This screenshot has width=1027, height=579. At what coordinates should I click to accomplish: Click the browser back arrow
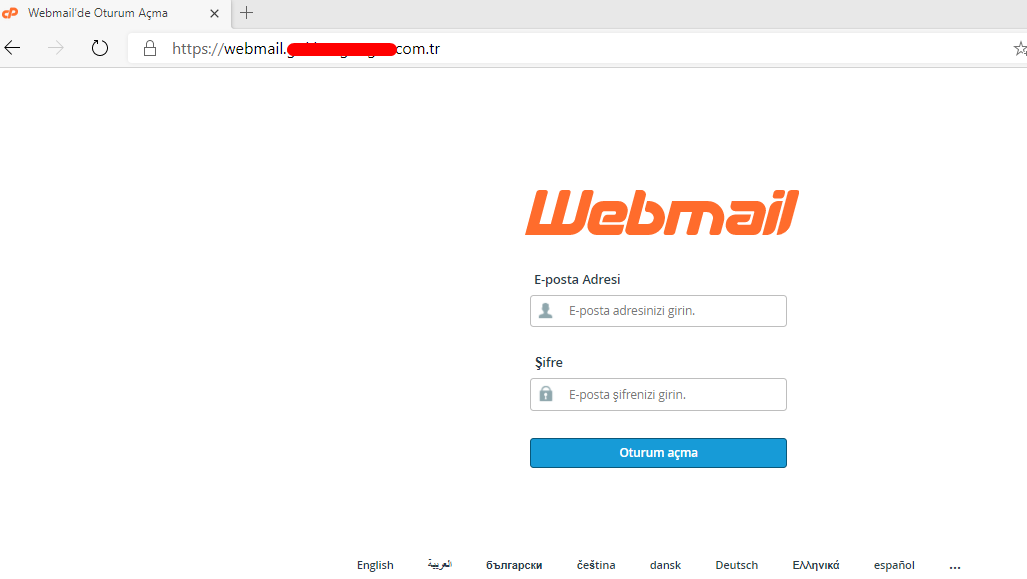click(x=12, y=48)
